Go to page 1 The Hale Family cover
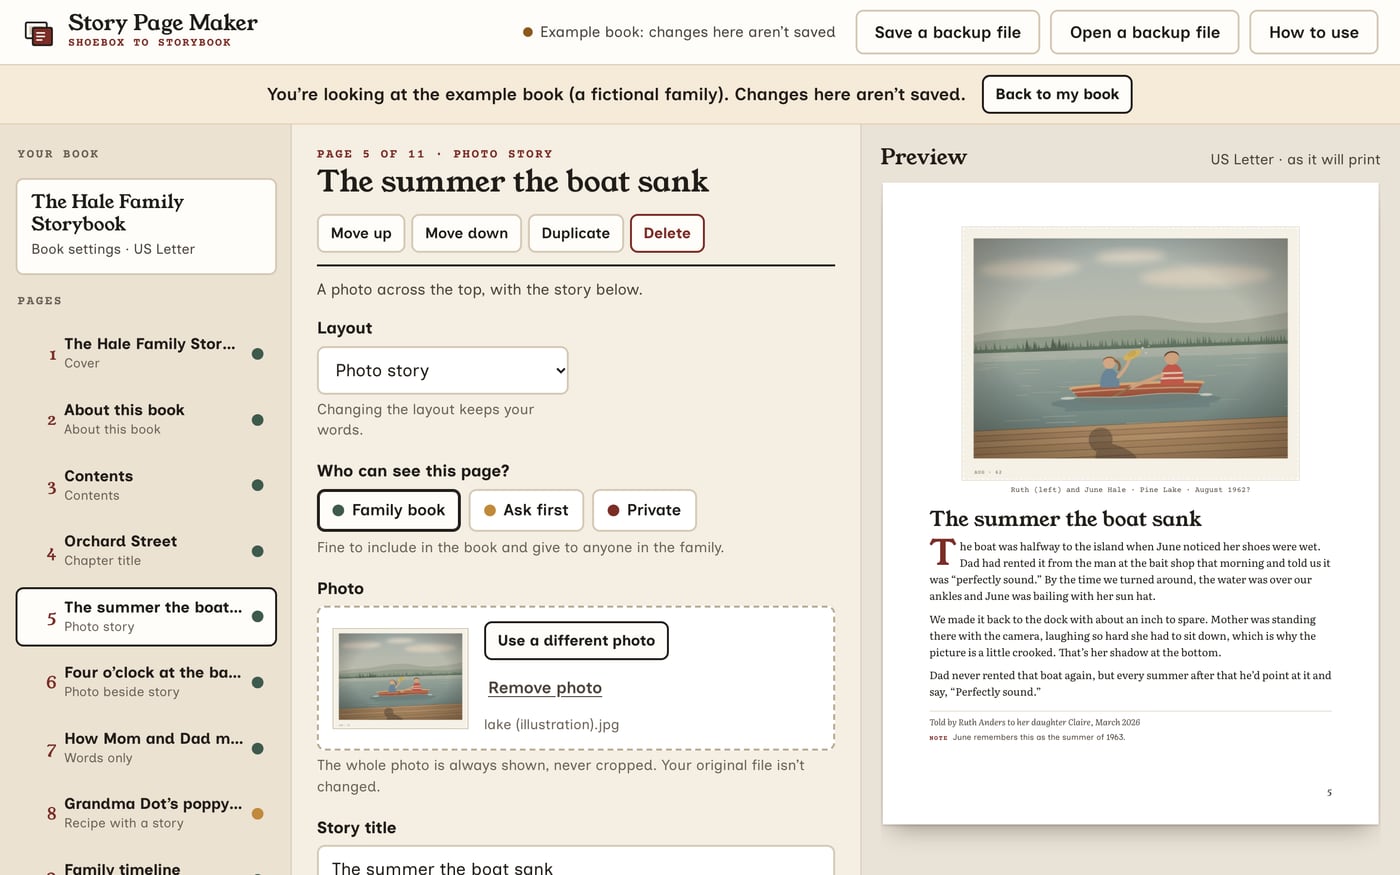Image resolution: width=1400 pixels, height=875 pixels. click(146, 353)
